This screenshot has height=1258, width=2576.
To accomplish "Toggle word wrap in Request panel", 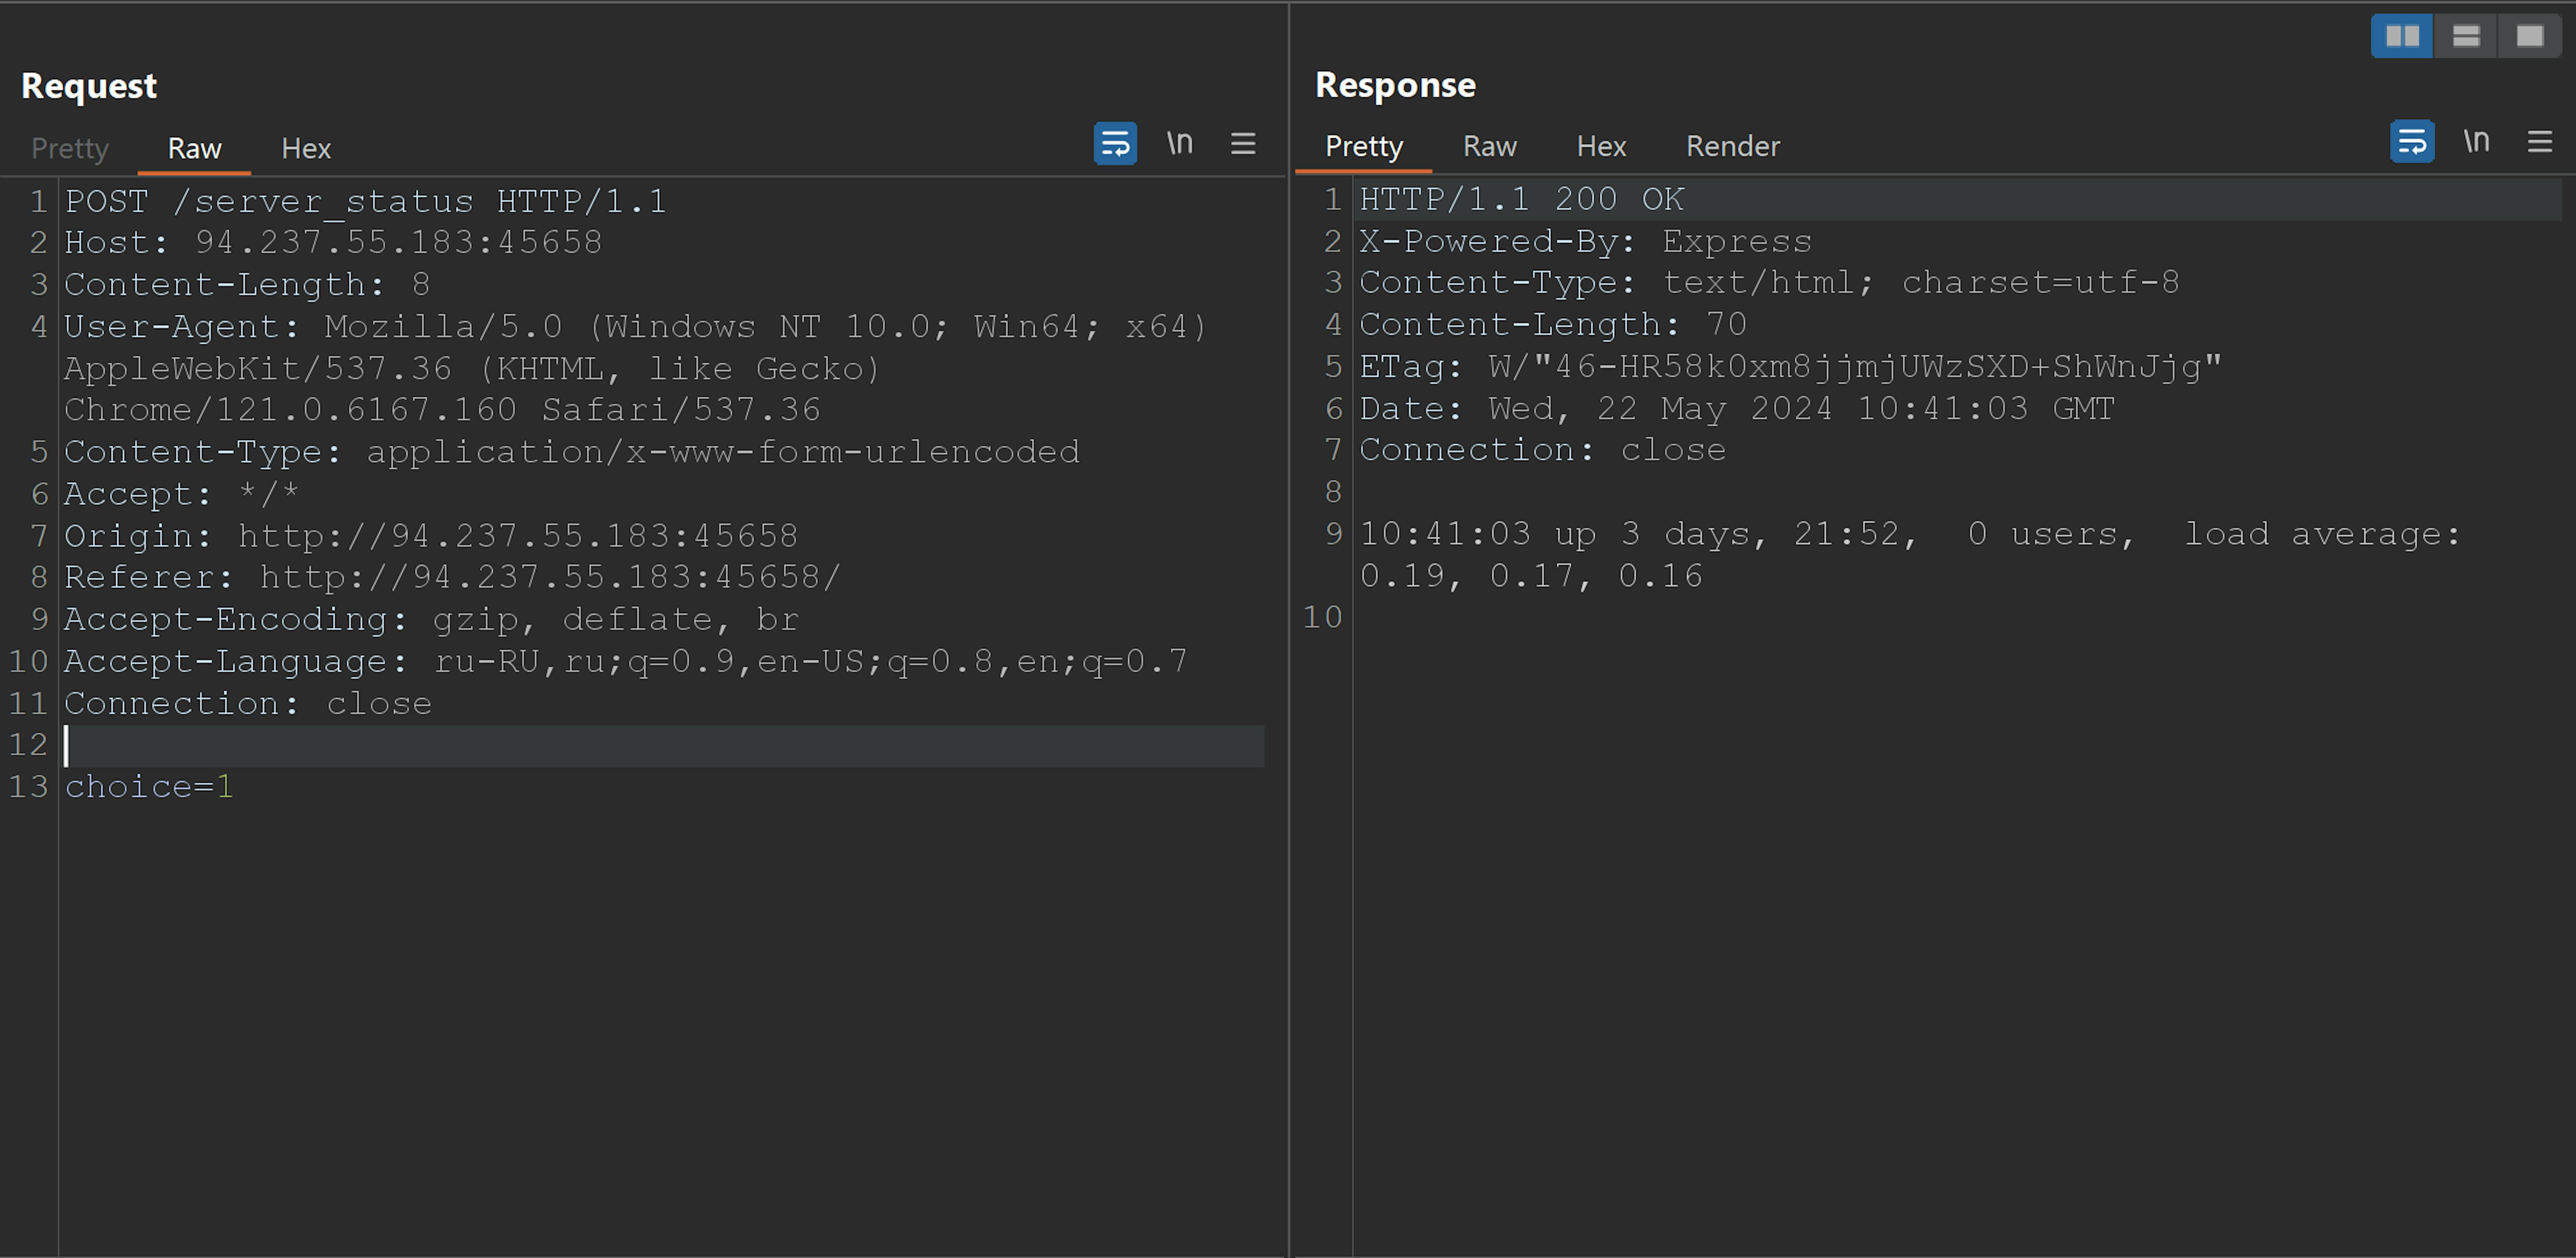I will click(1115, 144).
